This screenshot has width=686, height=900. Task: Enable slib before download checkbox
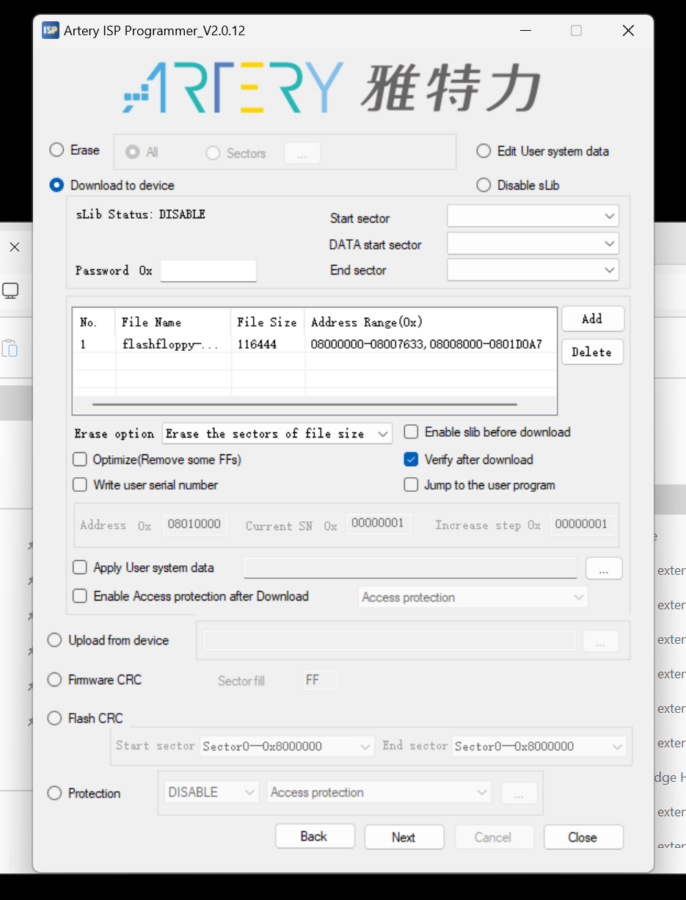coord(411,432)
